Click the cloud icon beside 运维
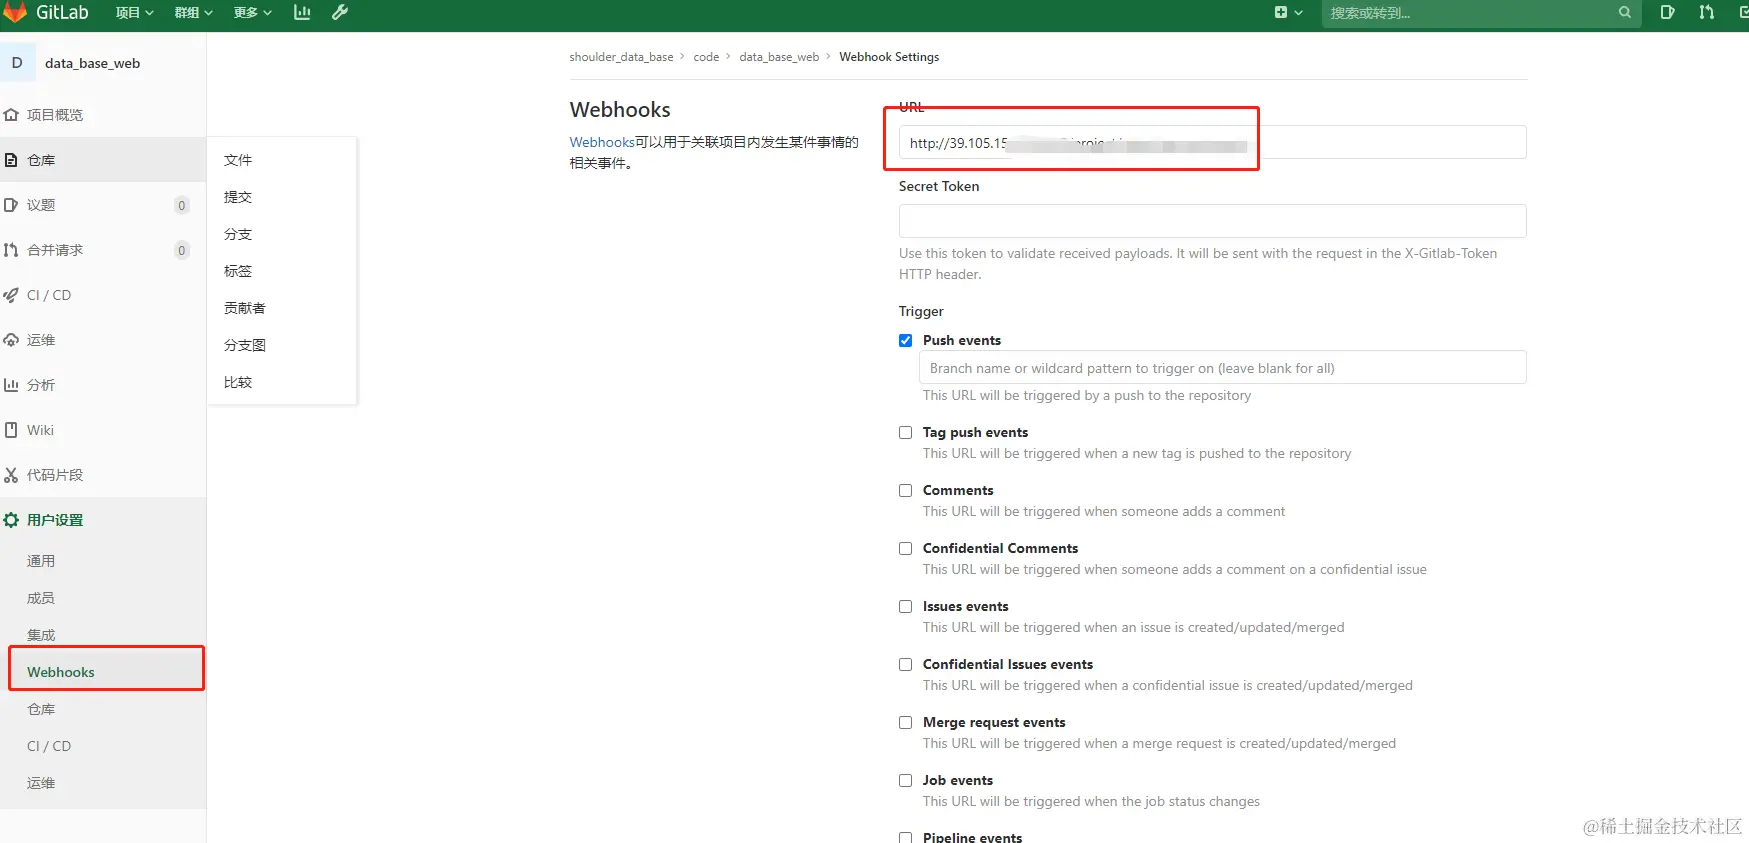This screenshot has height=843, width=1749. click(x=11, y=340)
